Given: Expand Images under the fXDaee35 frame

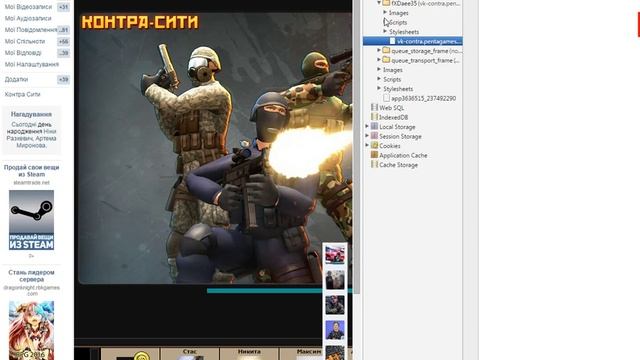Looking at the screenshot, I should [385, 13].
